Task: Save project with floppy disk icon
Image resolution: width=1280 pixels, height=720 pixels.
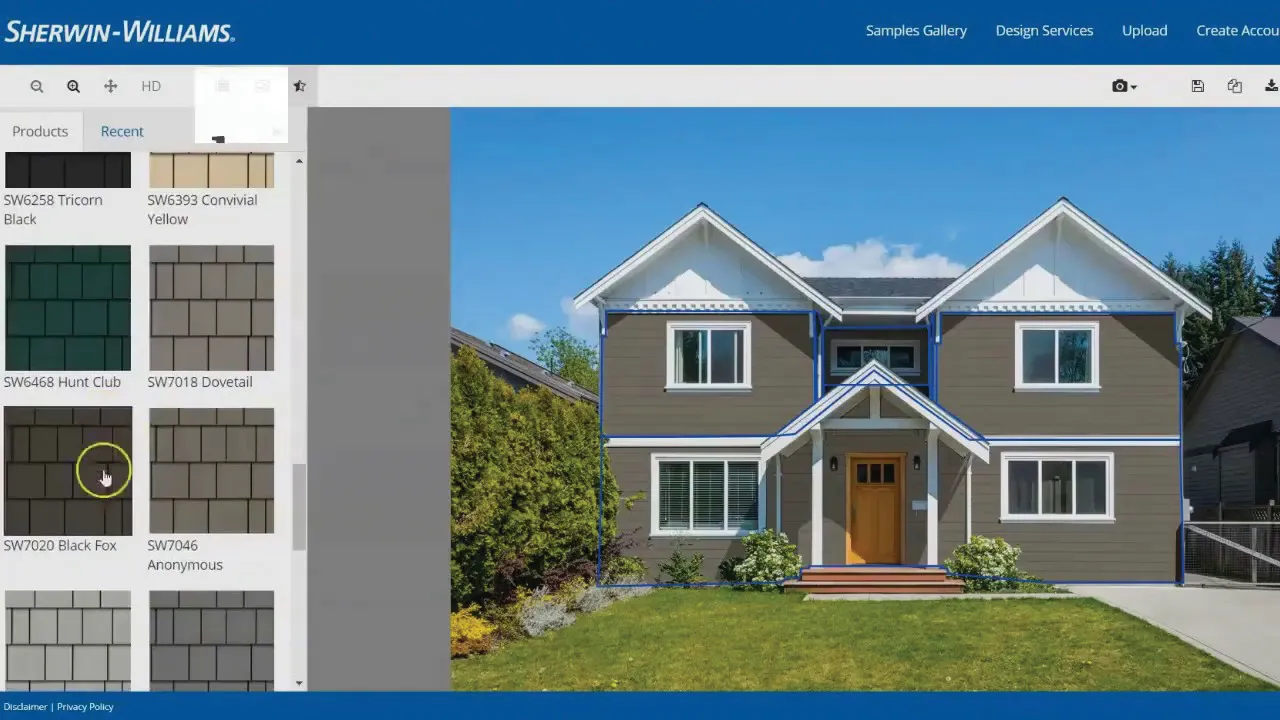Action: [x=1197, y=87]
